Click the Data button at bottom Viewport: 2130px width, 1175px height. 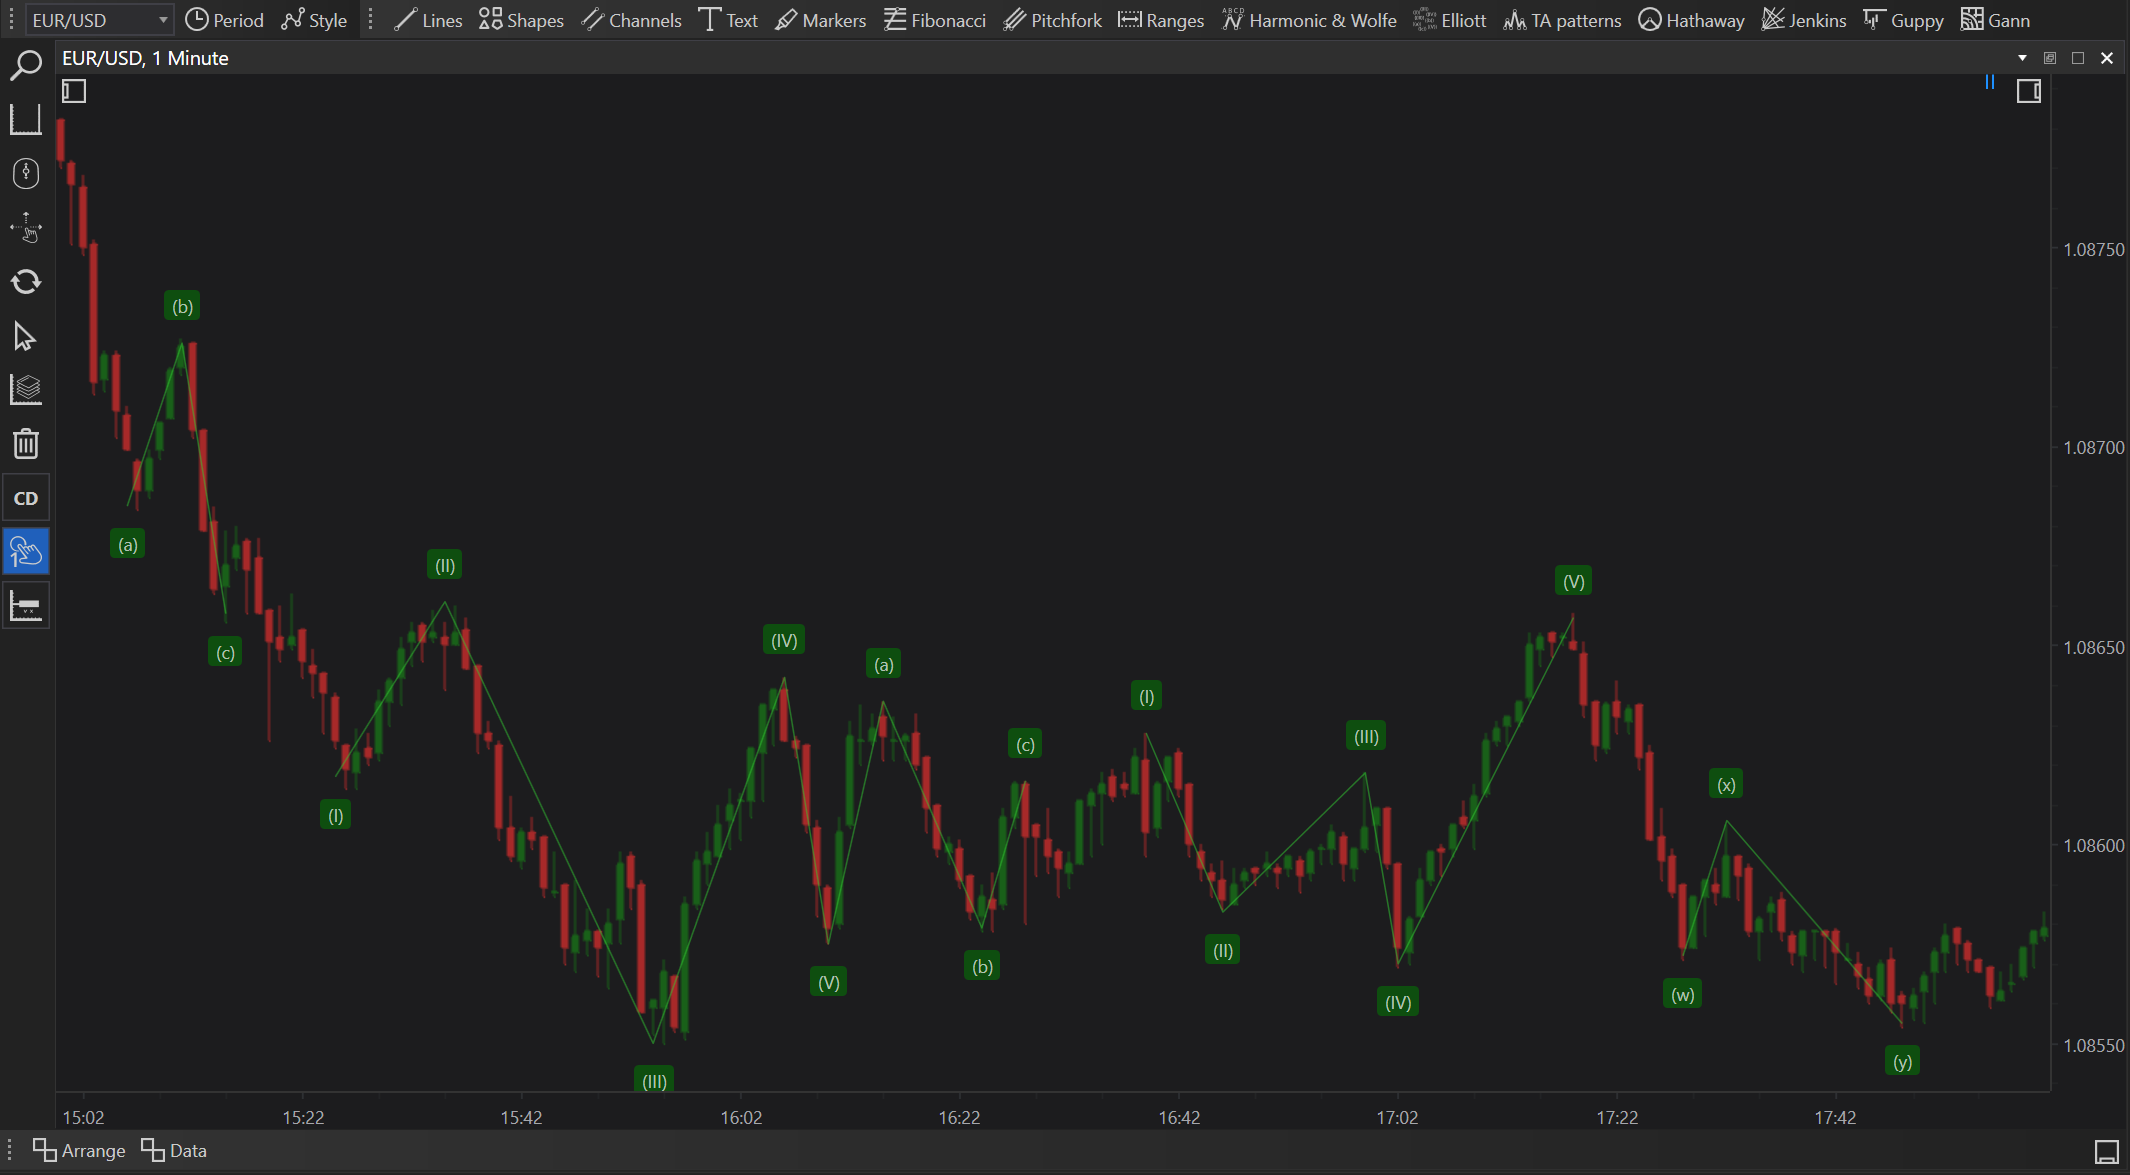point(174,1151)
